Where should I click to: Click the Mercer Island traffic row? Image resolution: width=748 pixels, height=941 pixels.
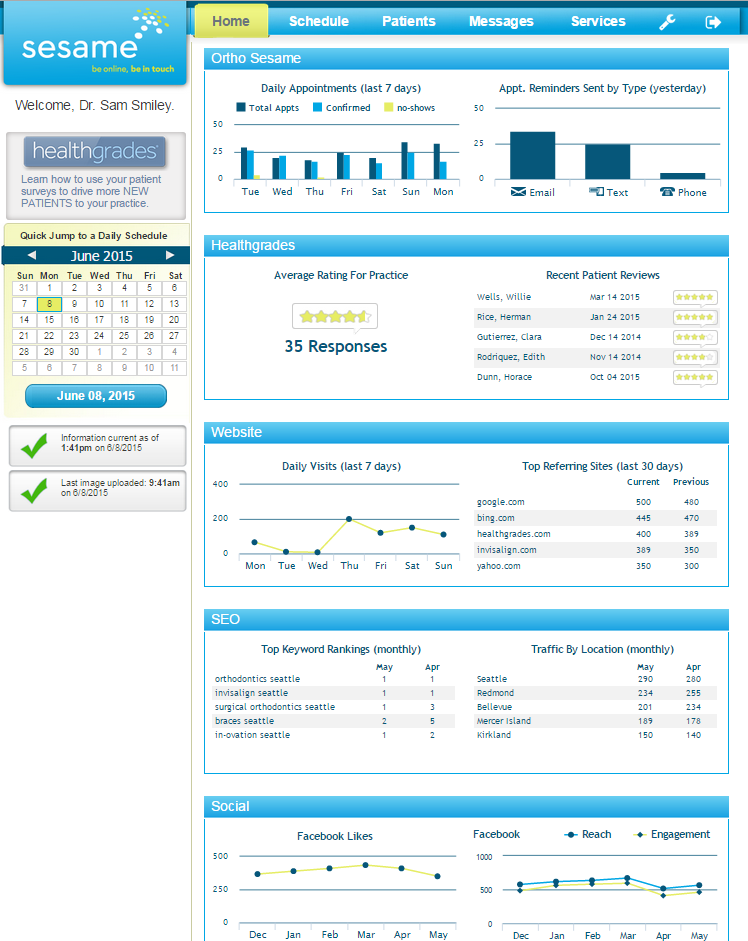tap(594, 721)
